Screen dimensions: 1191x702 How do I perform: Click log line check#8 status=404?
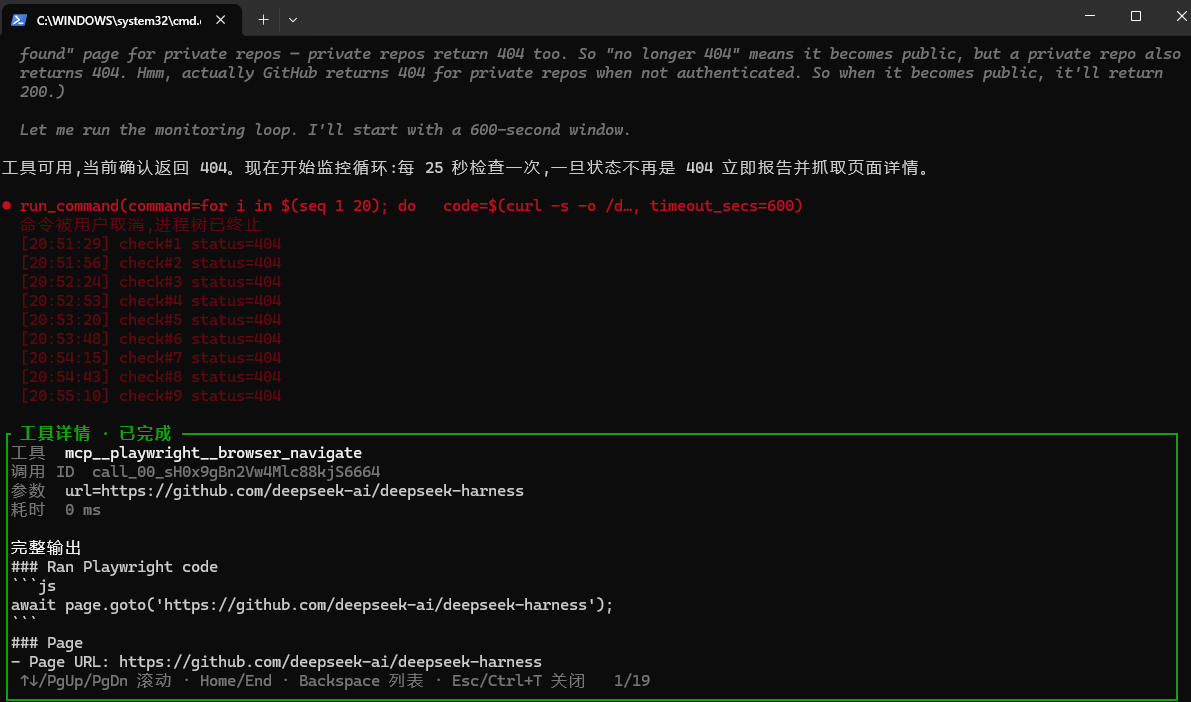(x=150, y=377)
